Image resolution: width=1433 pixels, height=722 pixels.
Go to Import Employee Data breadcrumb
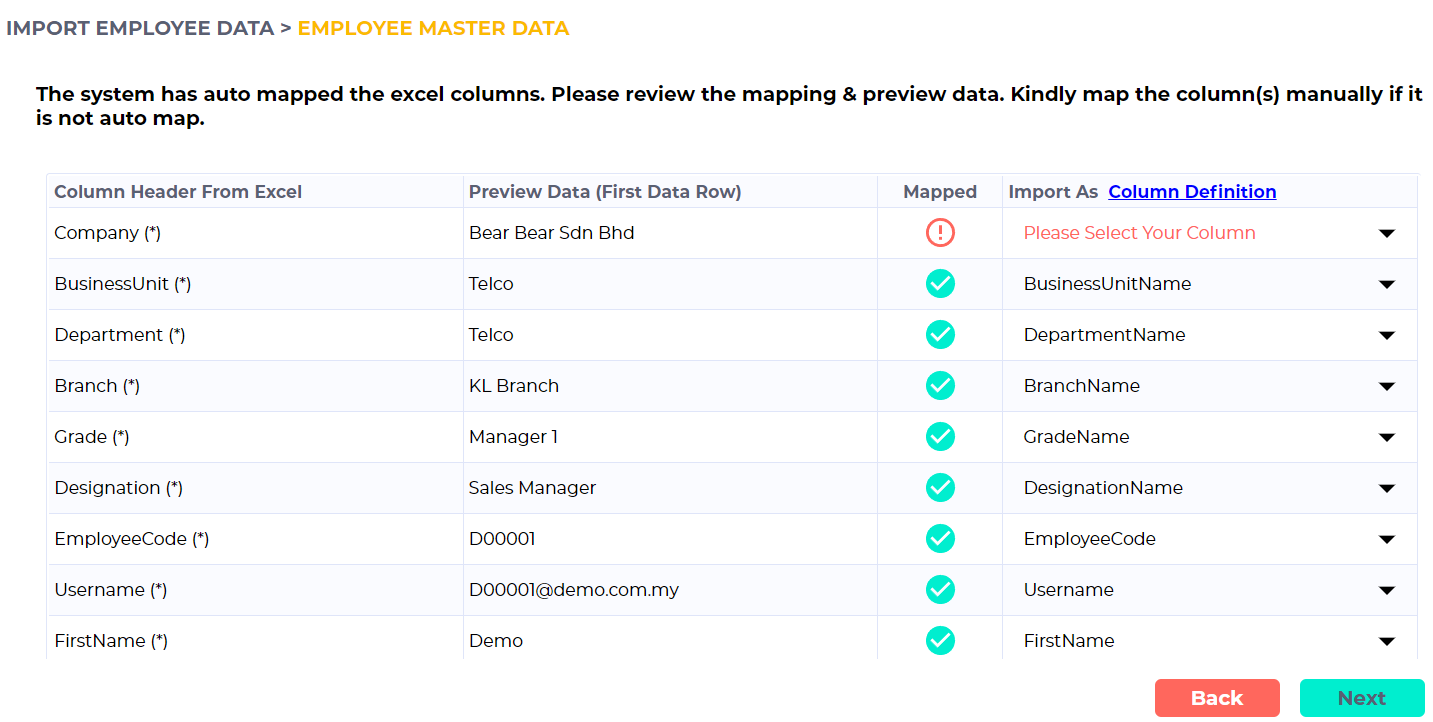[x=140, y=28]
